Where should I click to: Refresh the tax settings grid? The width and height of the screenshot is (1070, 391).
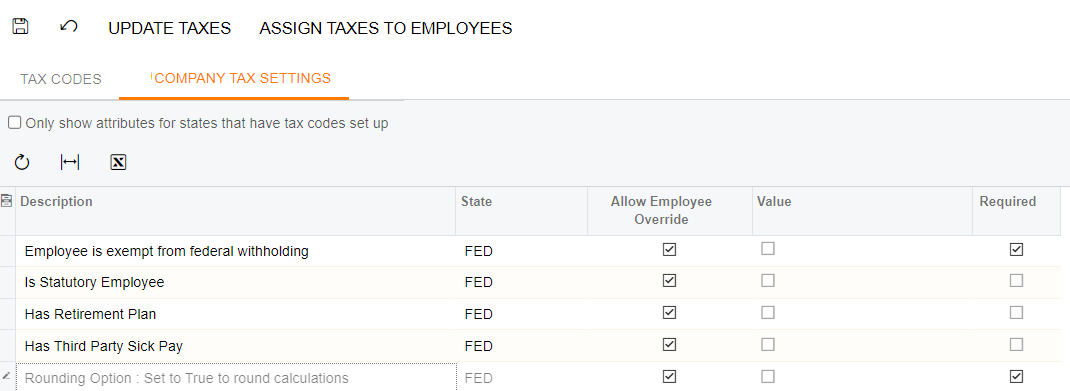(x=22, y=162)
